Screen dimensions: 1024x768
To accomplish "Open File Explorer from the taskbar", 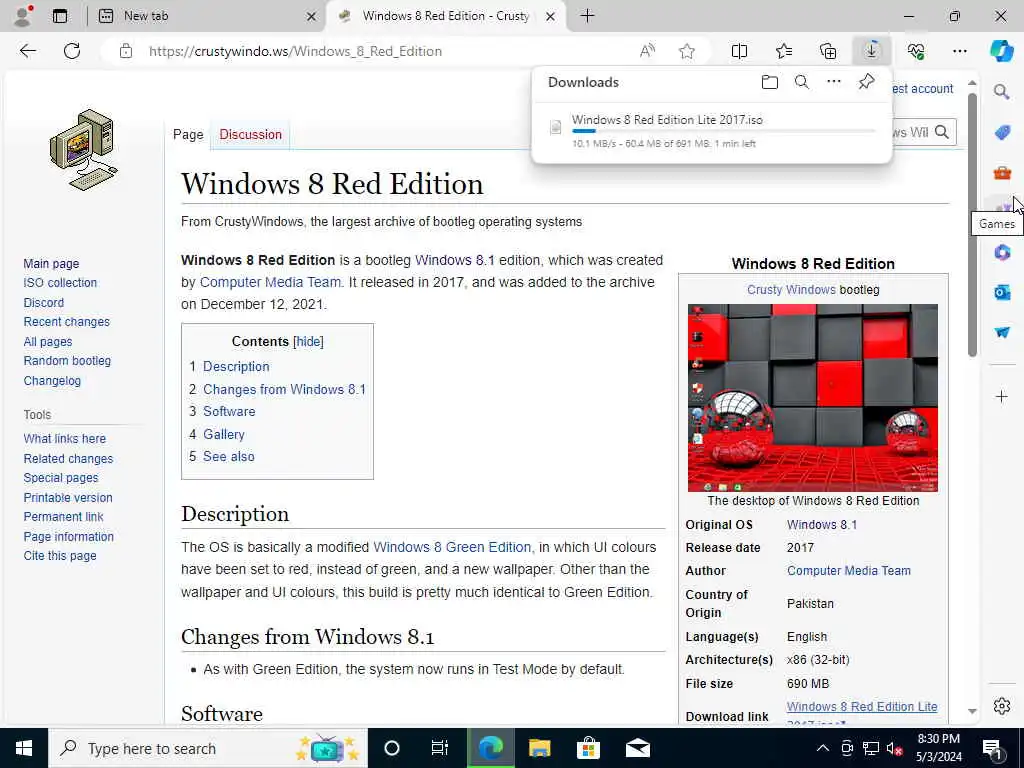I will click(539, 748).
